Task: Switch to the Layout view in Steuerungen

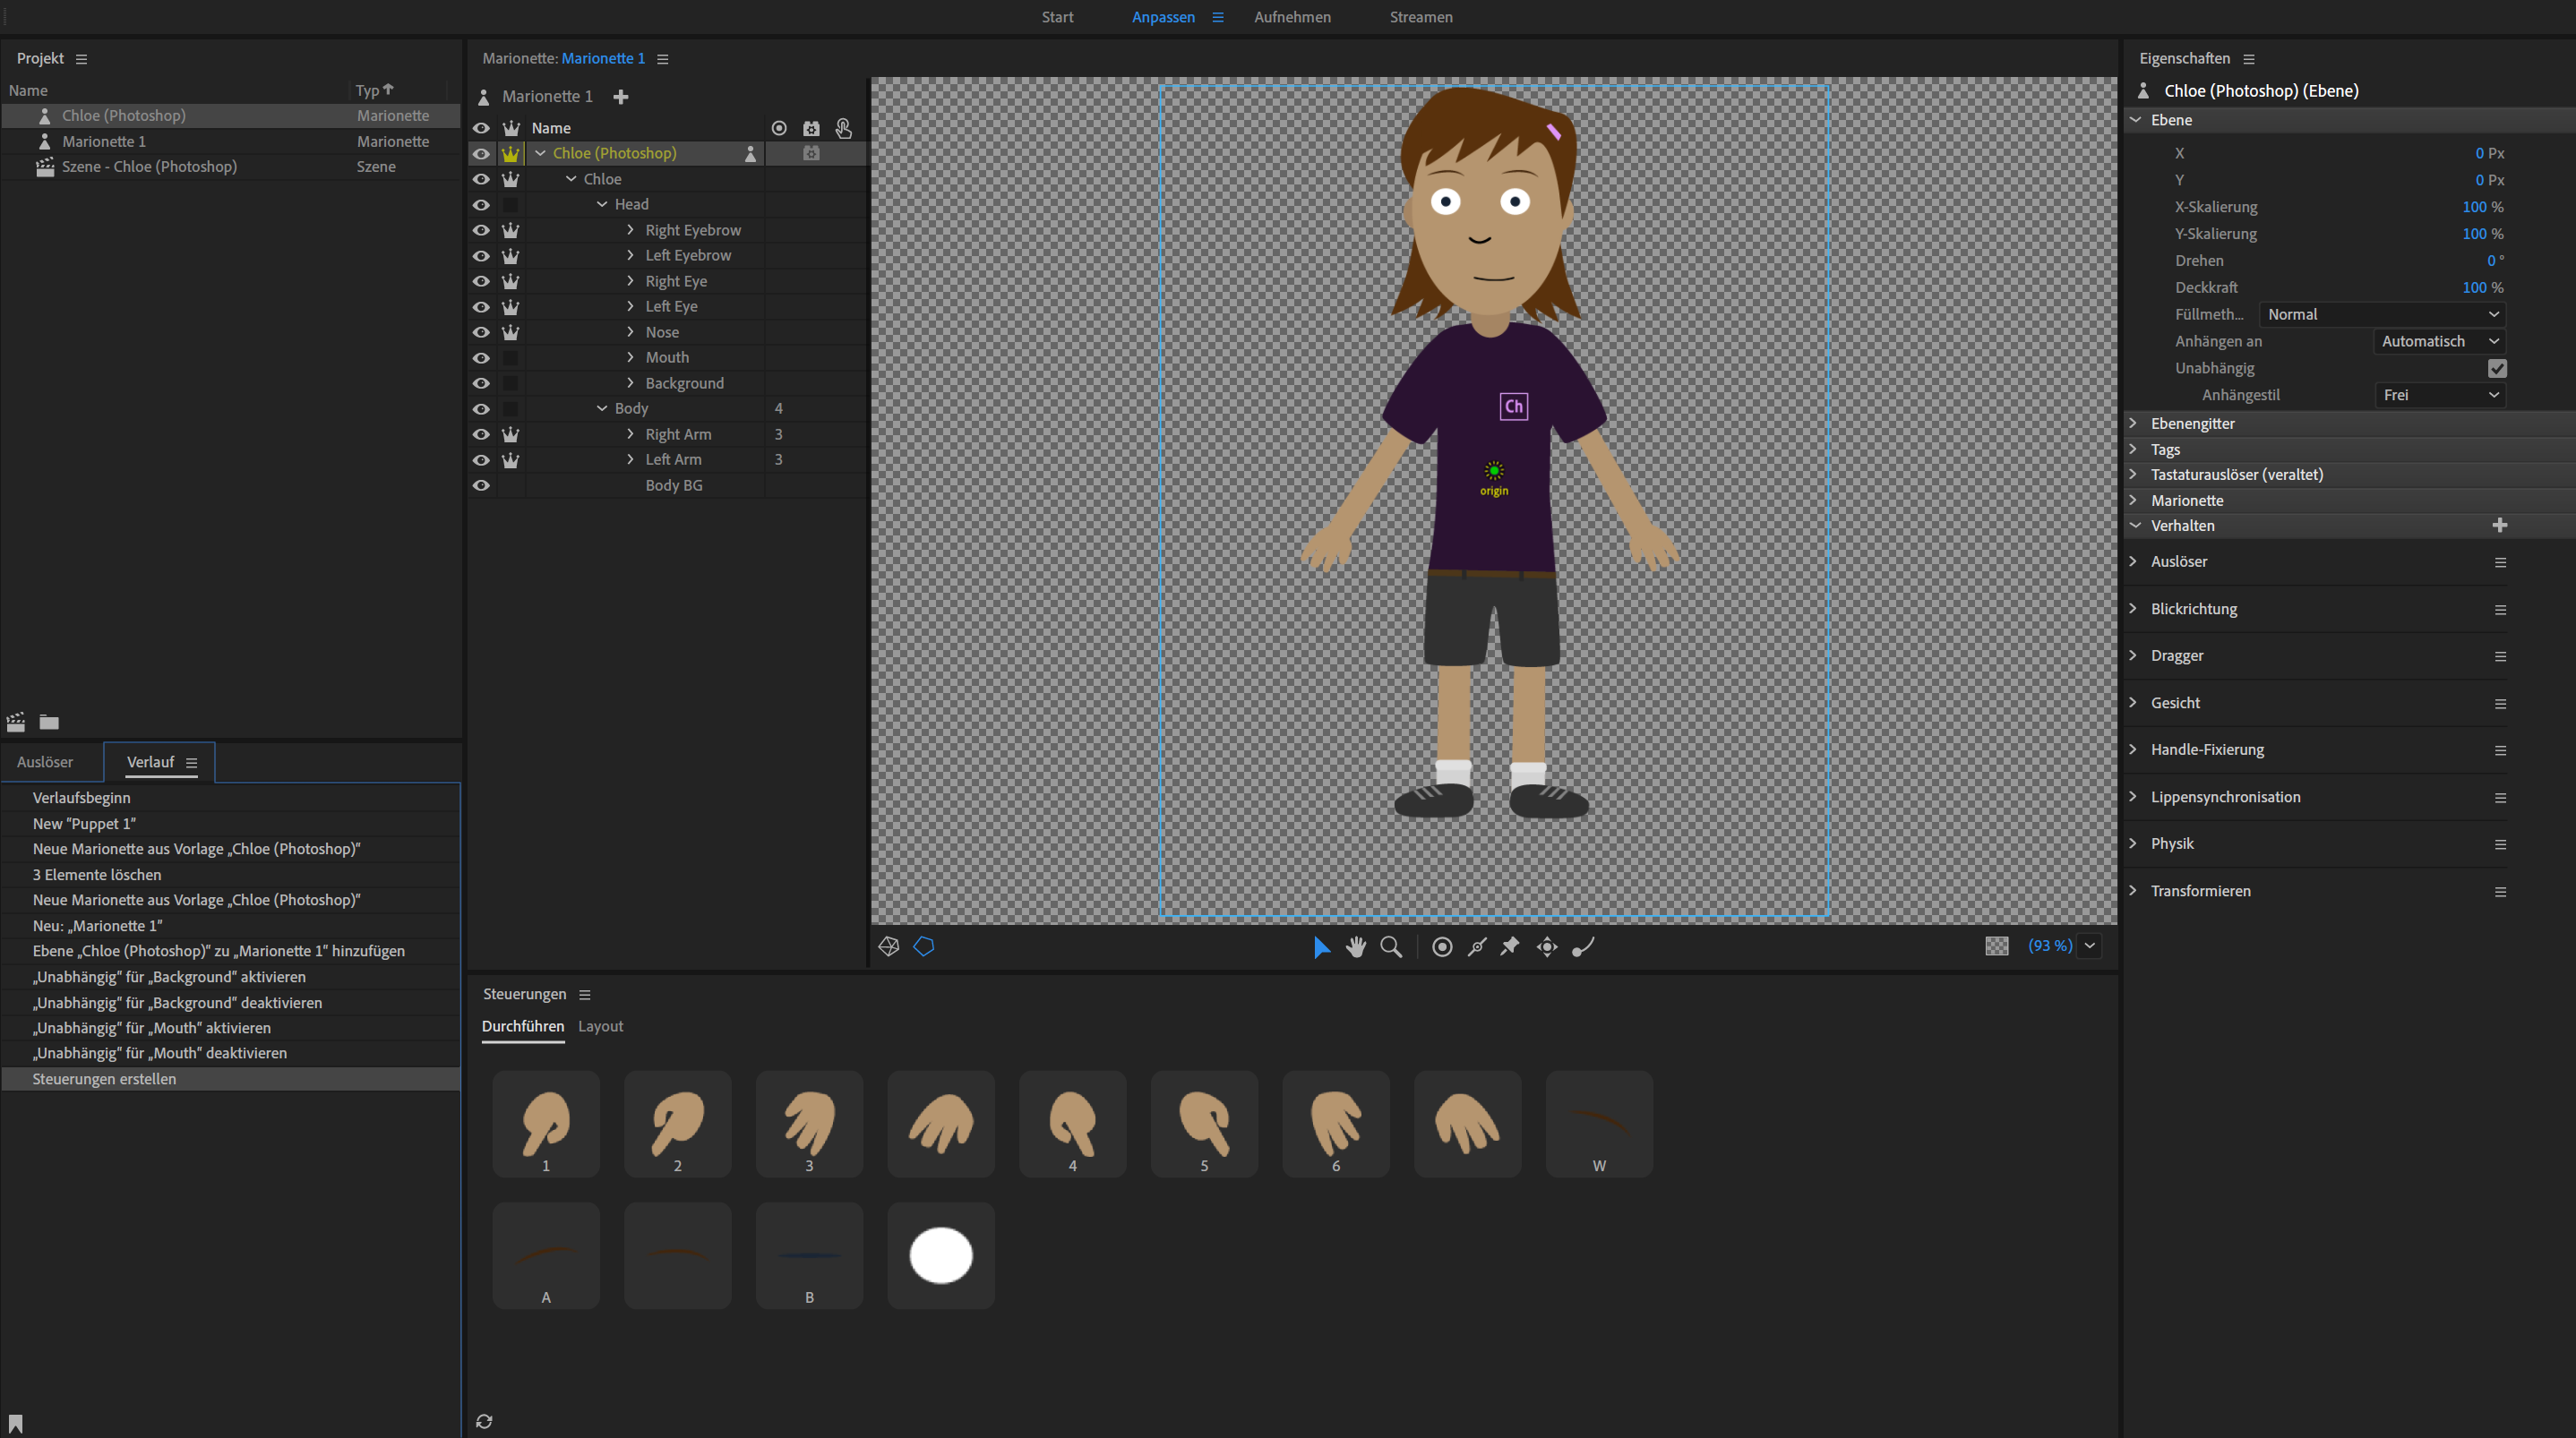Action: point(601,1026)
